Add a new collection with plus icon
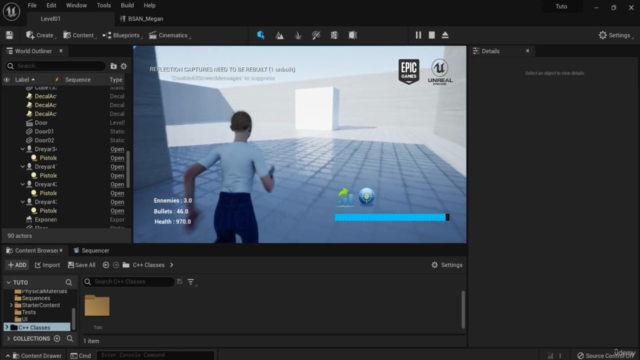This screenshot has height=360, width=640. 57,338
